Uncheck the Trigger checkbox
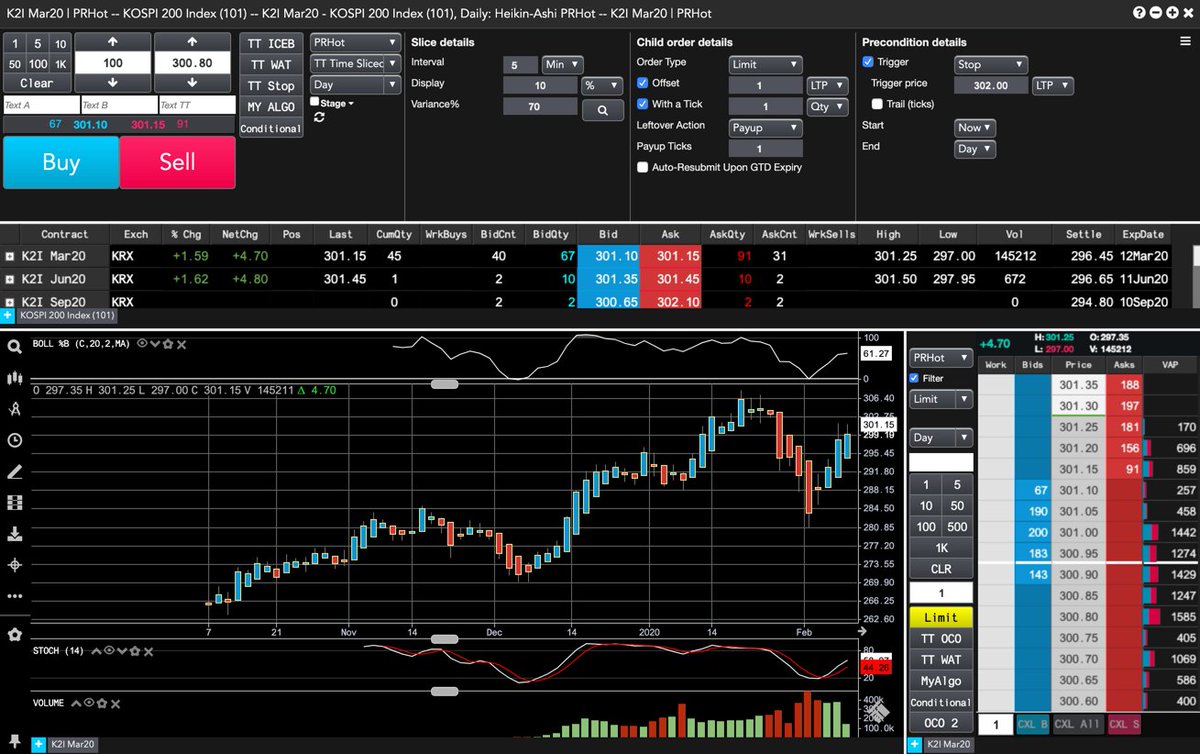 [x=868, y=62]
